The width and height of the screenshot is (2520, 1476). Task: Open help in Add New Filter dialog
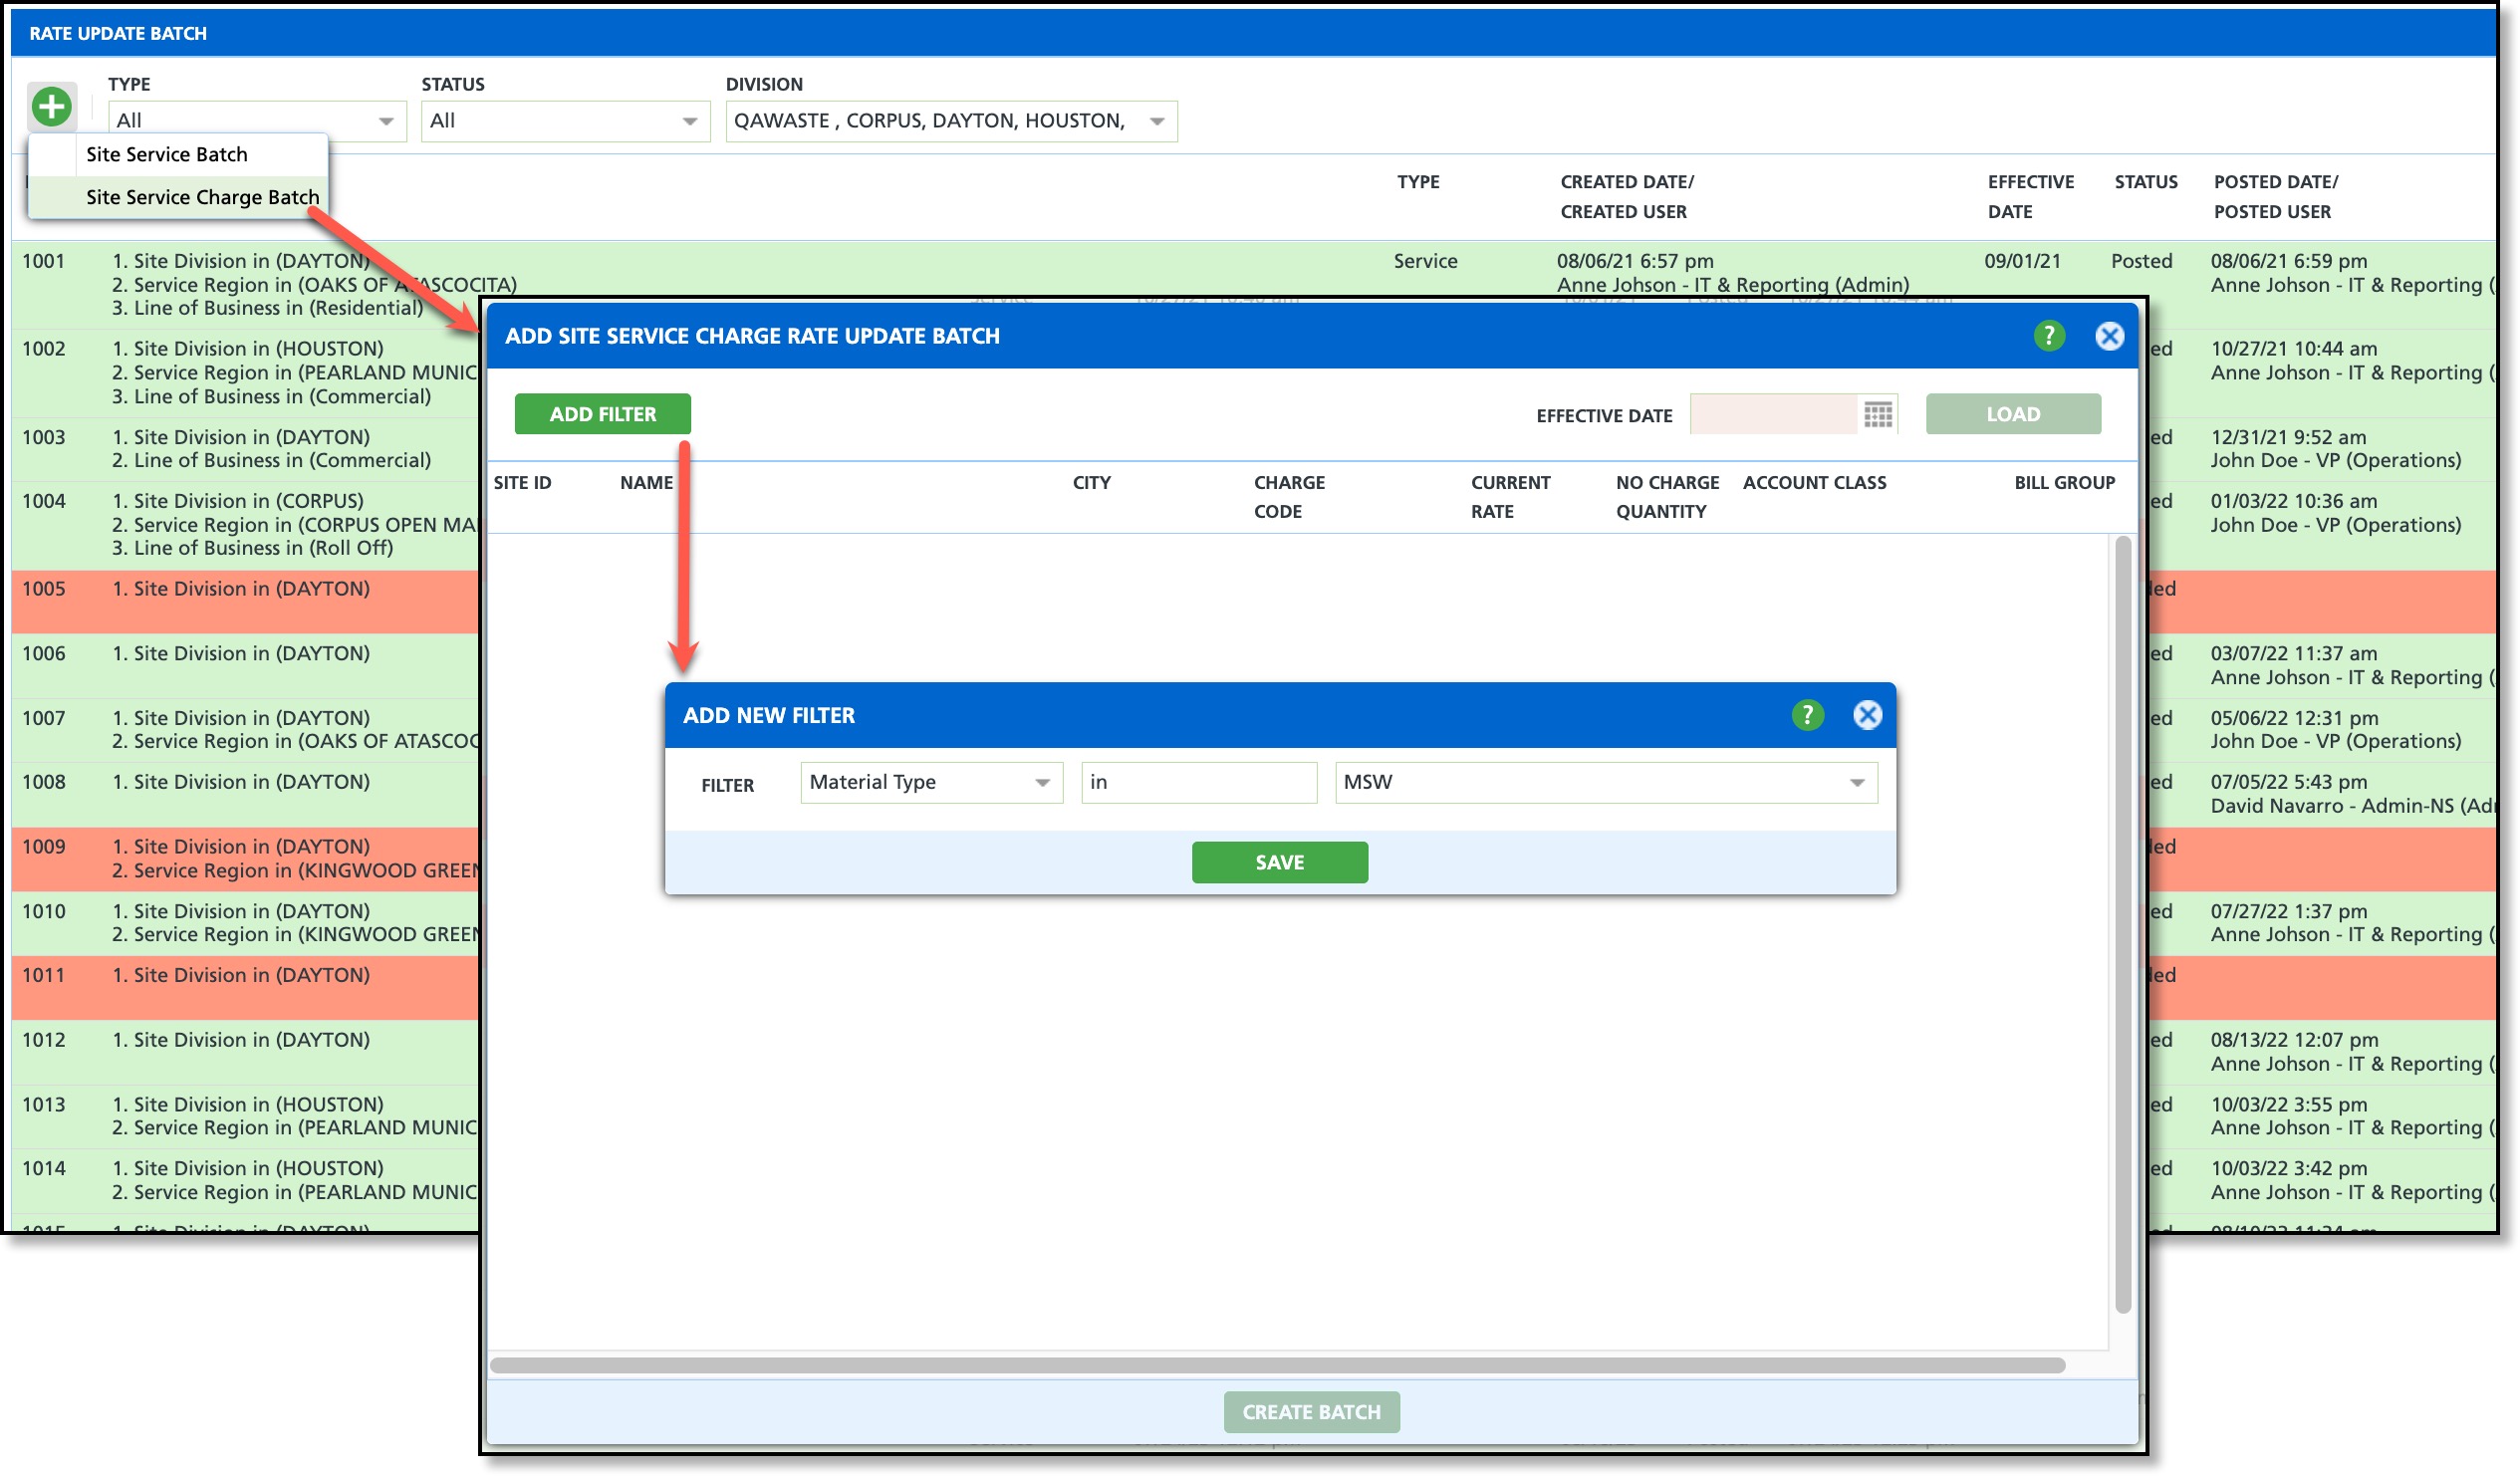coord(1807,715)
